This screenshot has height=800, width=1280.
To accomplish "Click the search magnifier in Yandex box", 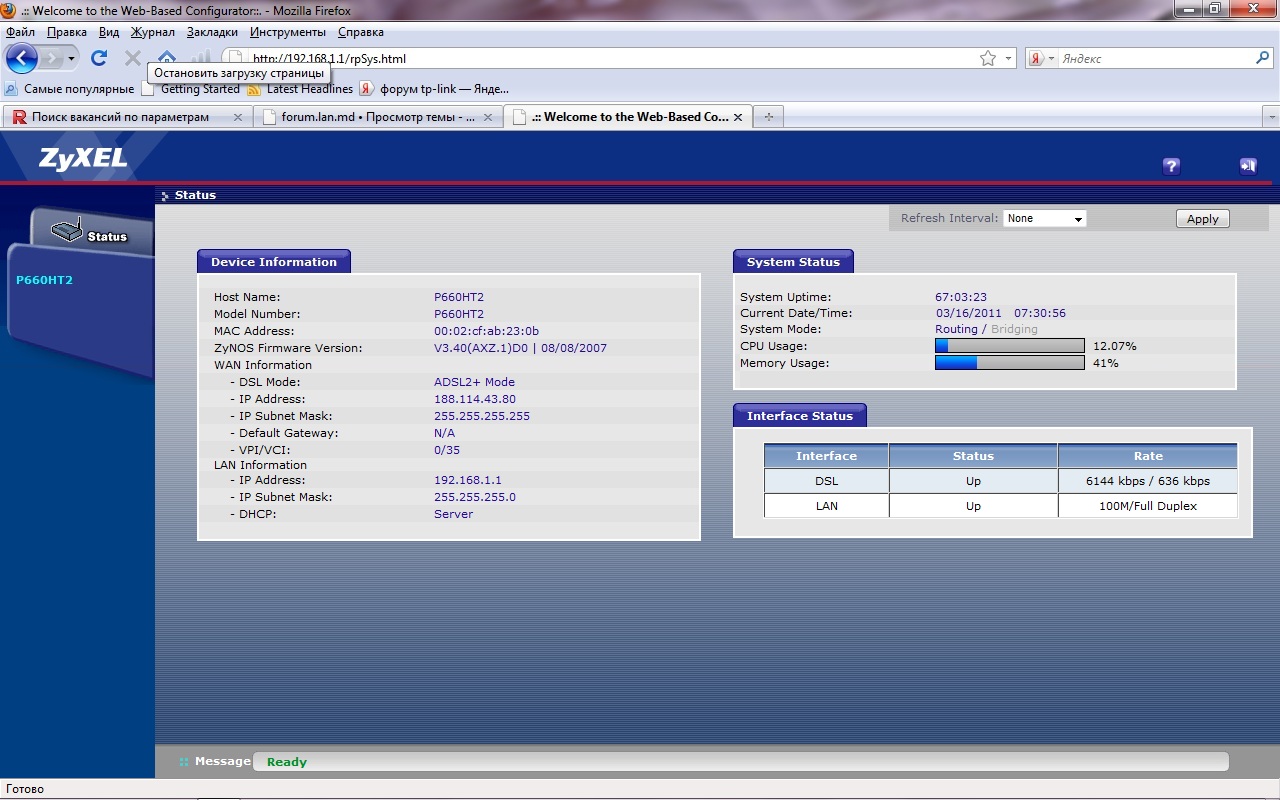I will [1262, 59].
